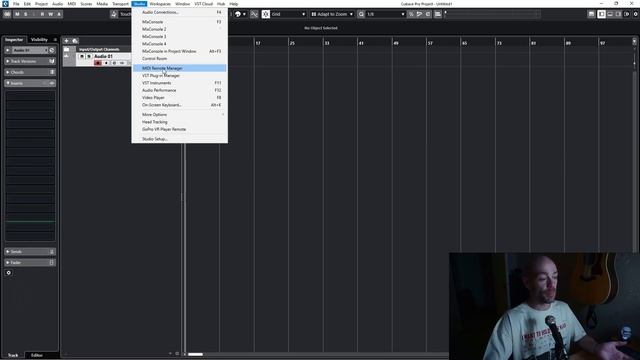Toggle the lower zone visibility icon
This screenshot has width=640, height=360.
[610, 14]
